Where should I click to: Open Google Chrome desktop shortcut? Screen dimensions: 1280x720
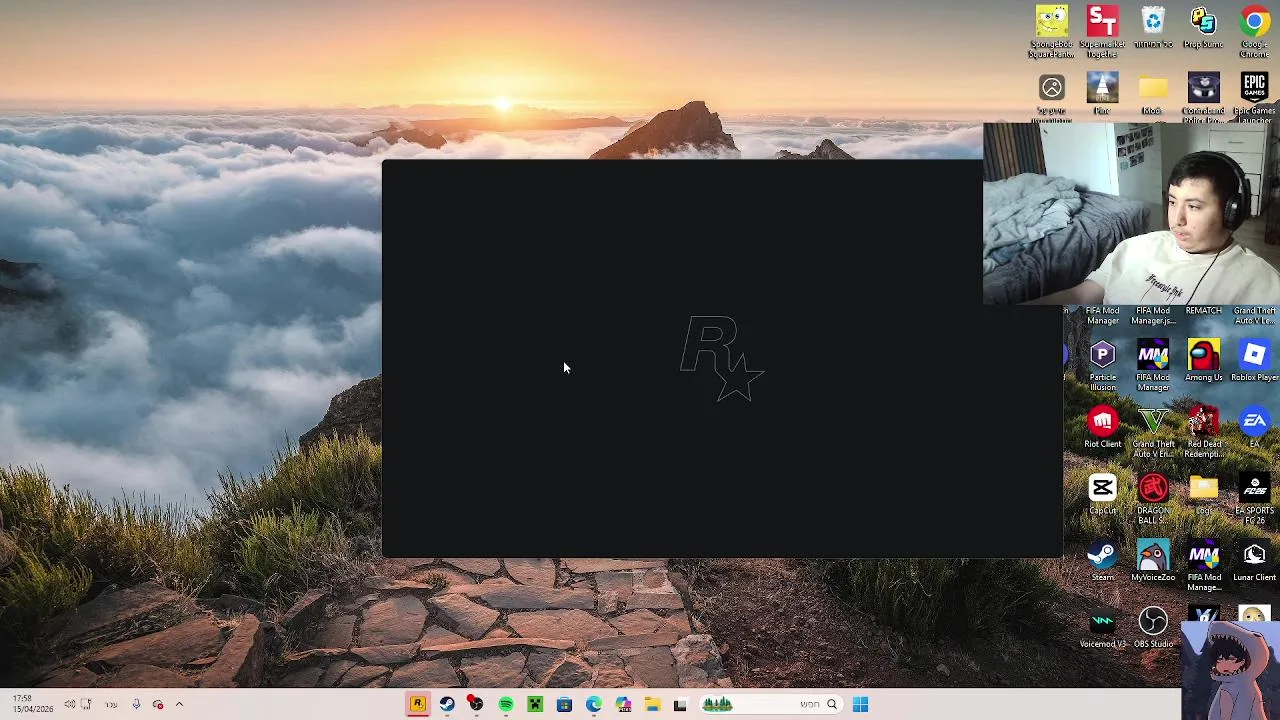point(1254,32)
